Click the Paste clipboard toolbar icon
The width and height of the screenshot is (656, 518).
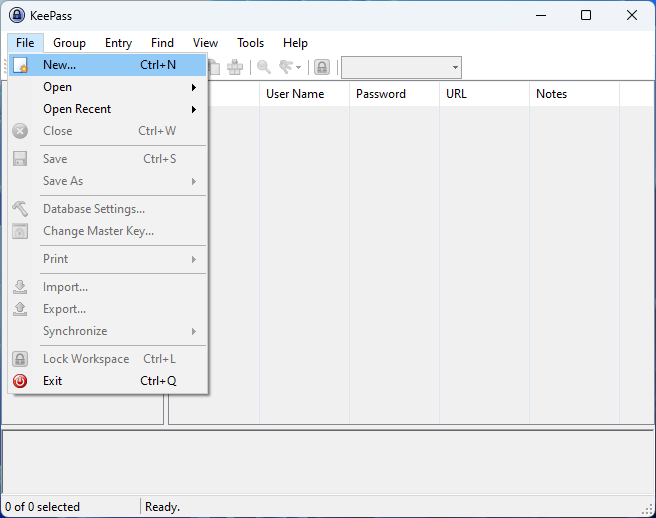[214, 67]
